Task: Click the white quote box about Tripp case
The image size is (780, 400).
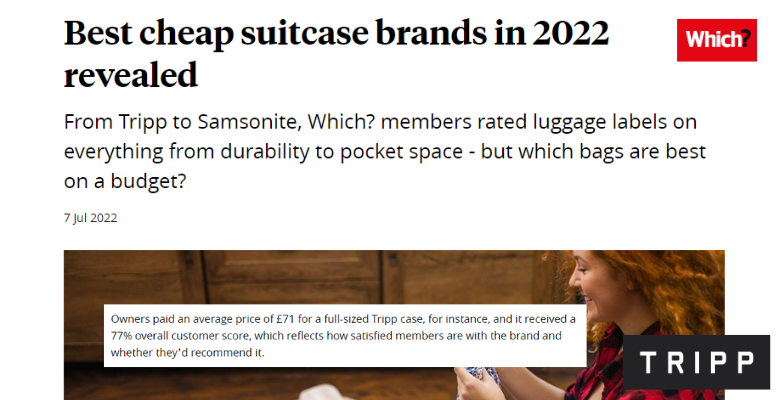Action: [345, 335]
